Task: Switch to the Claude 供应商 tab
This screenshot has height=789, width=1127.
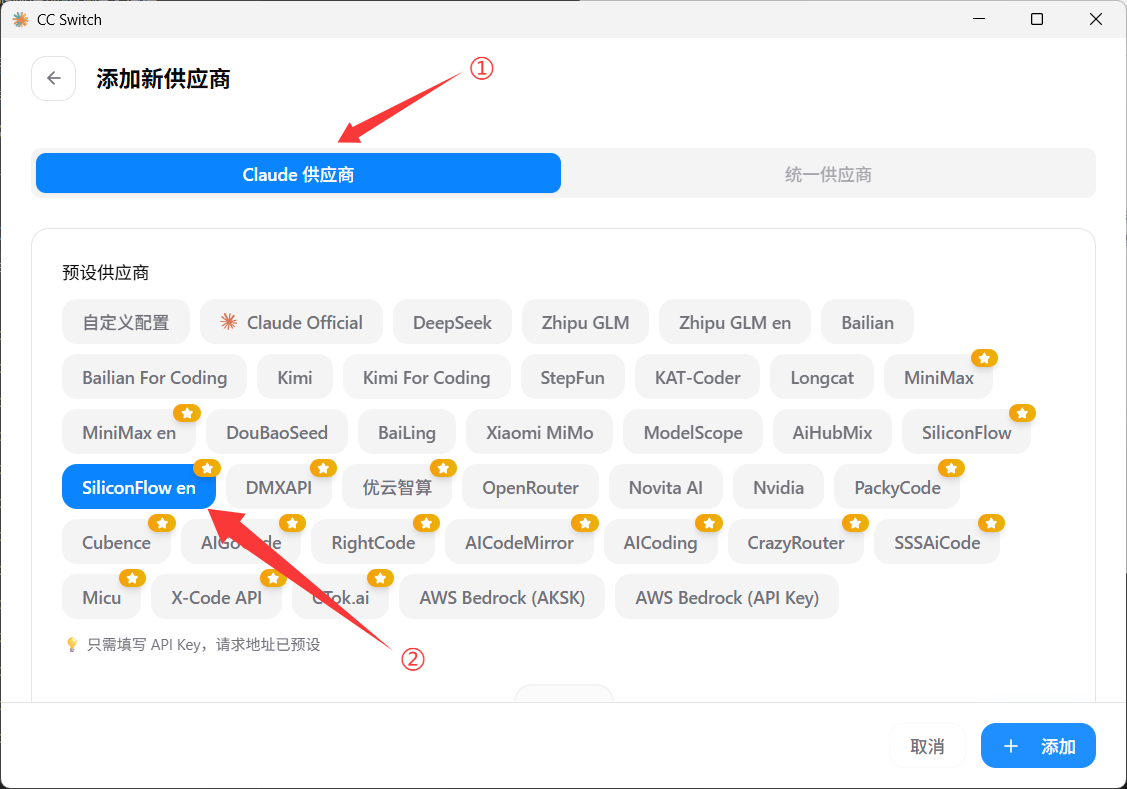Action: pyautogui.click(x=298, y=173)
